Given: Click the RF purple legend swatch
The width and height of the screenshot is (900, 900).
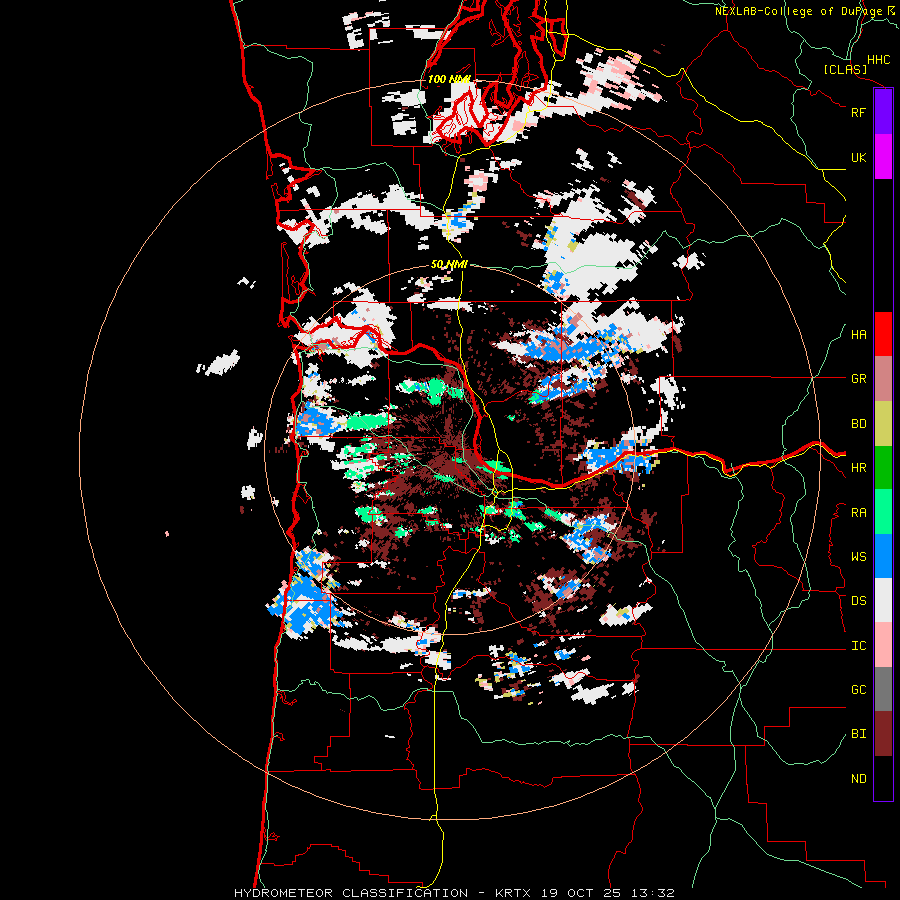Looking at the screenshot, I should [x=883, y=112].
